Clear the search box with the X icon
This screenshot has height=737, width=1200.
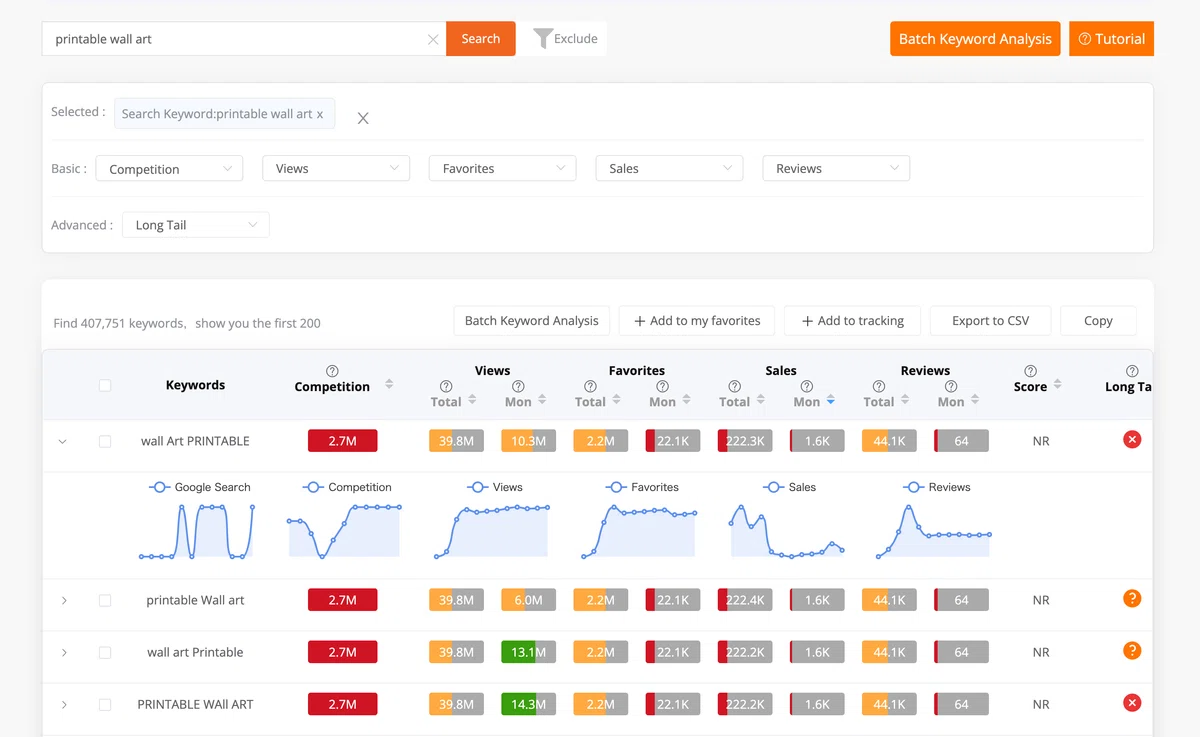point(433,39)
